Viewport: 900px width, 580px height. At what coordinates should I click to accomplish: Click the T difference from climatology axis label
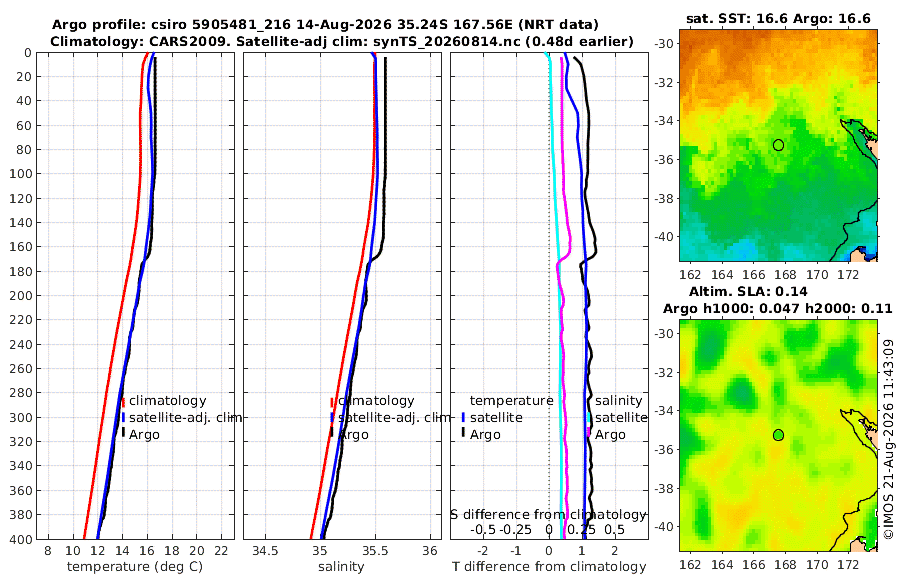(x=549, y=567)
